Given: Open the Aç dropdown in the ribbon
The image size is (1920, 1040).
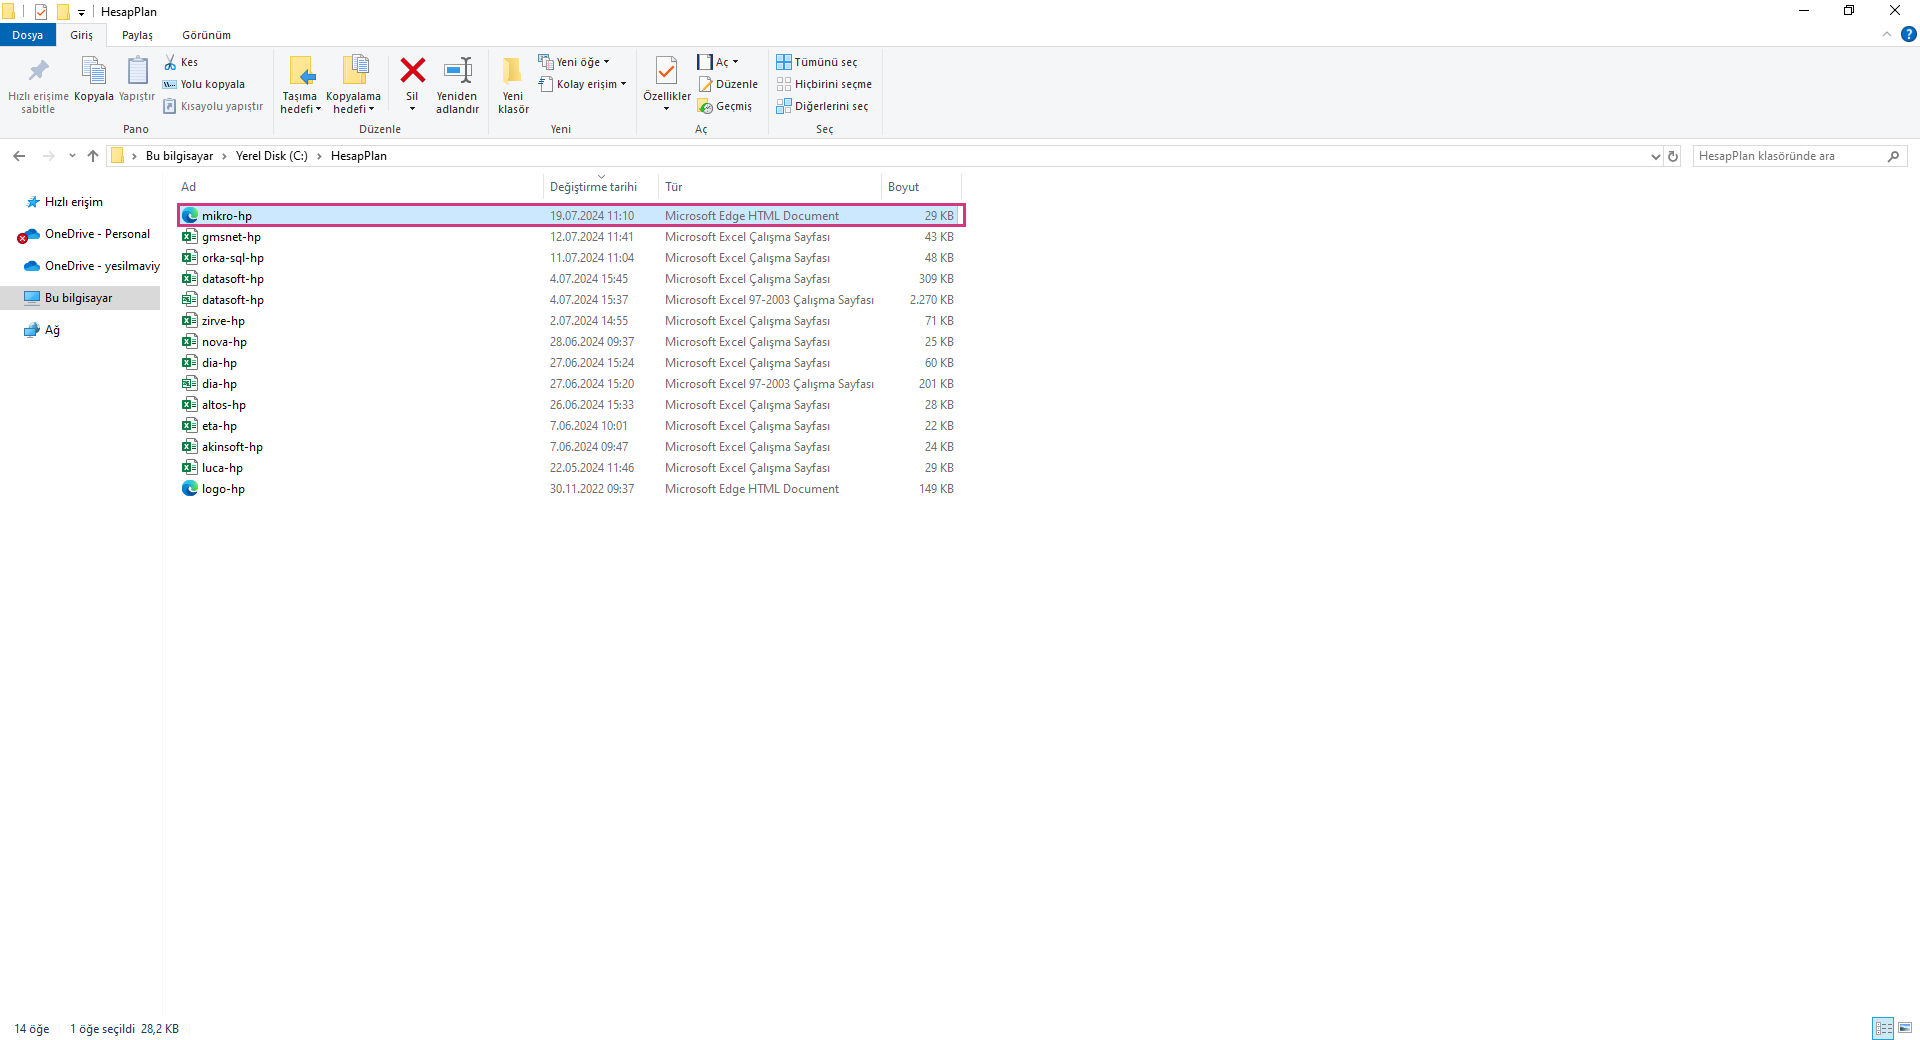Looking at the screenshot, I should click(718, 62).
